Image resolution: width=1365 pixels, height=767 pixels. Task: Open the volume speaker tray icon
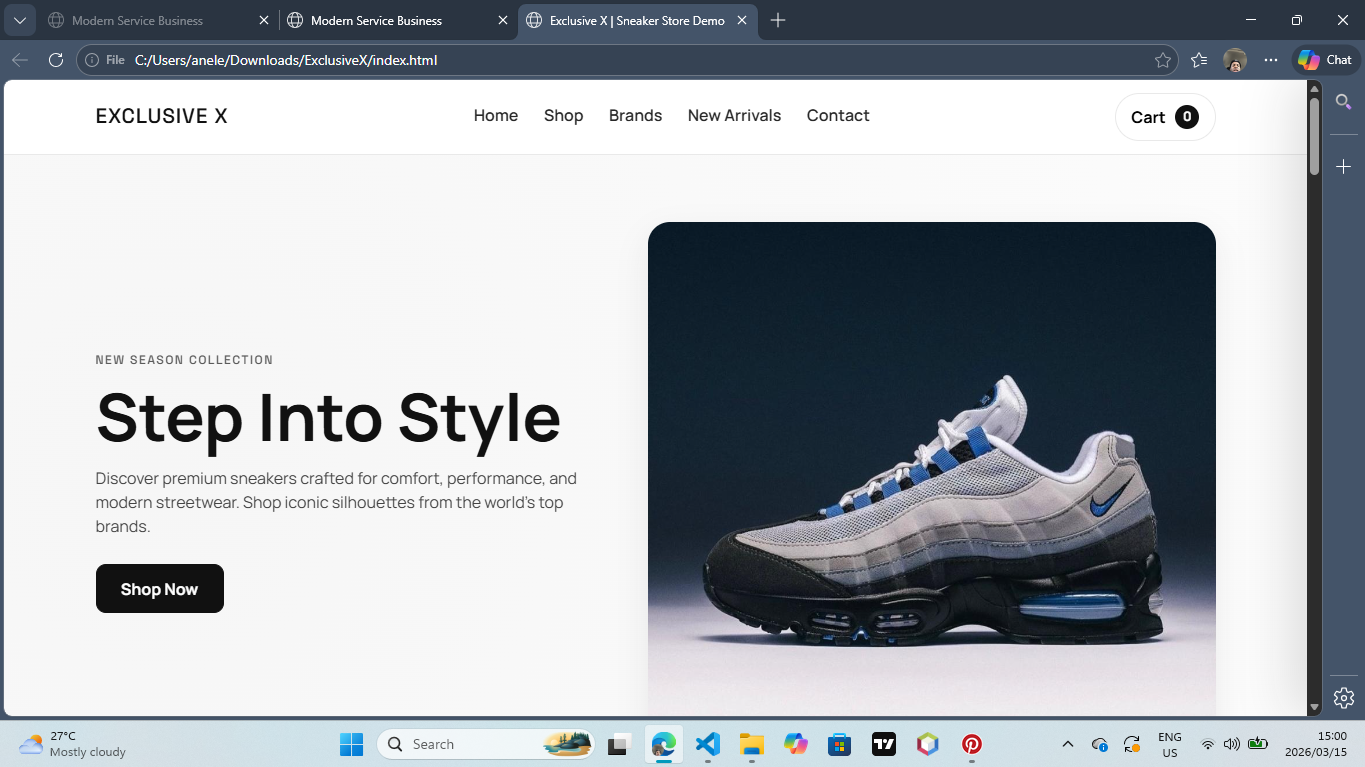(1232, 744)
